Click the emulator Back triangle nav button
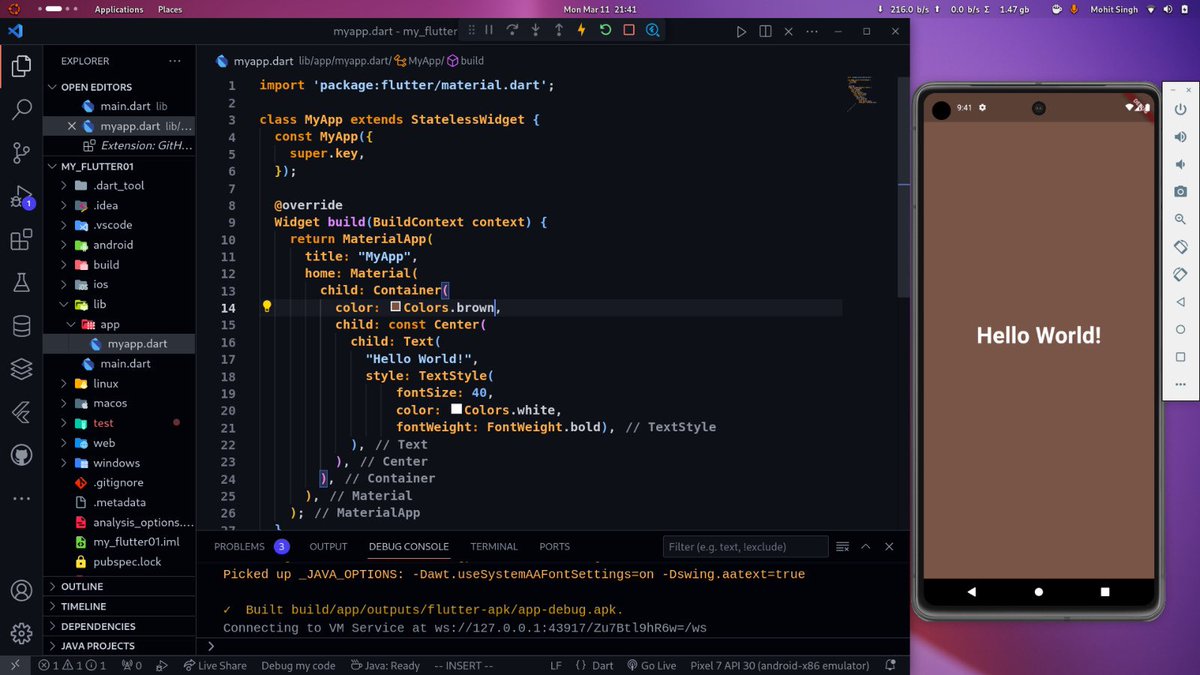 (971, 592)
